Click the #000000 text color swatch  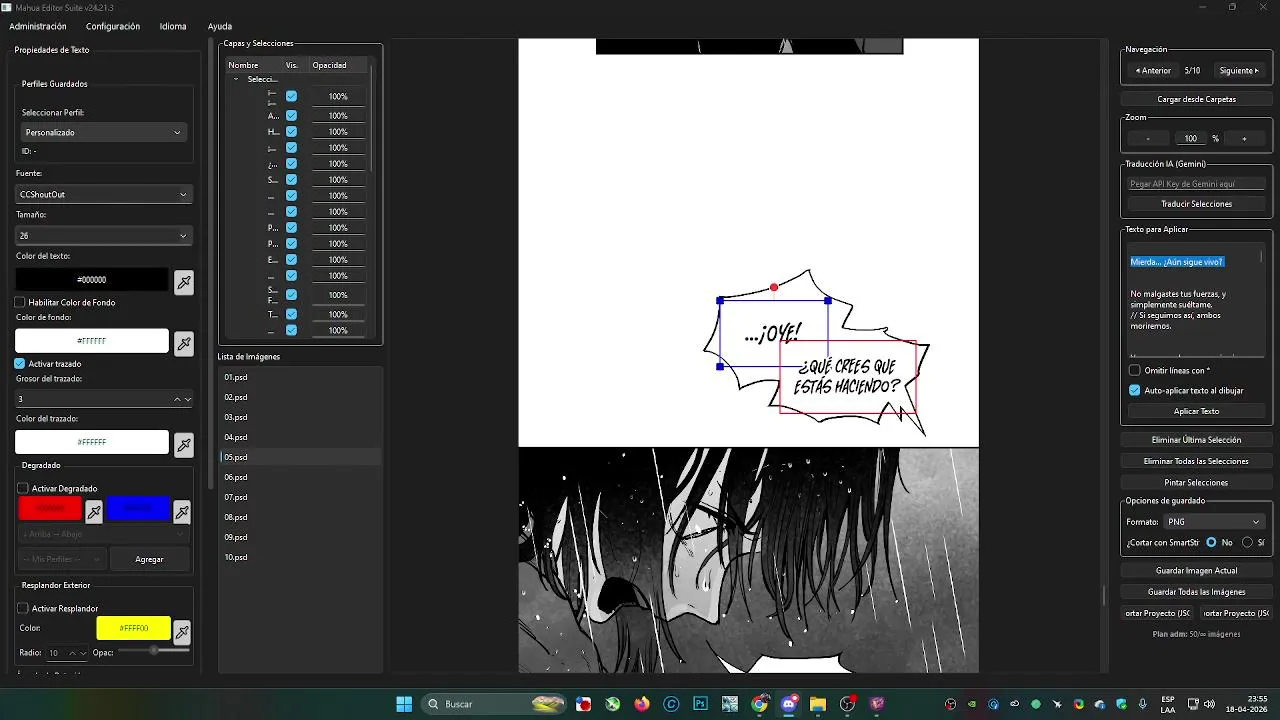(x=92, y=280)
